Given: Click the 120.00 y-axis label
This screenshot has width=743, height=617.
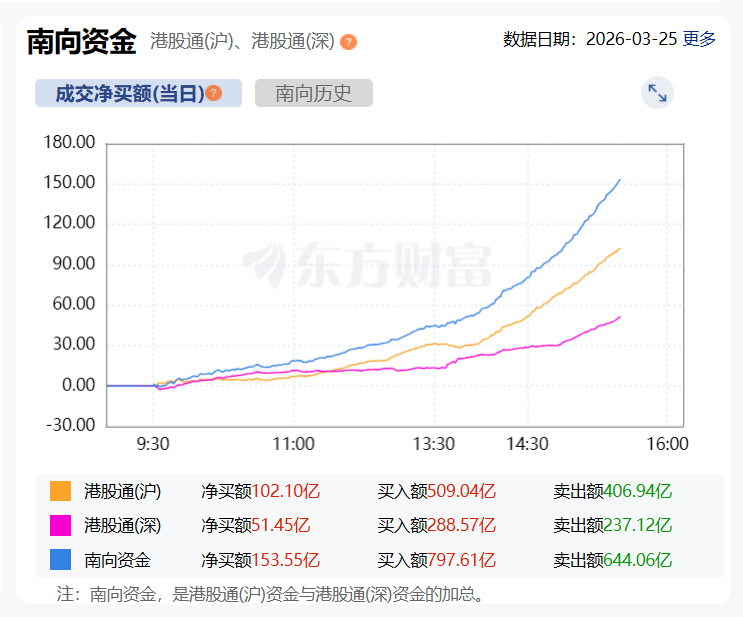Looking at the screenshot, I should (x=69, y=223).
